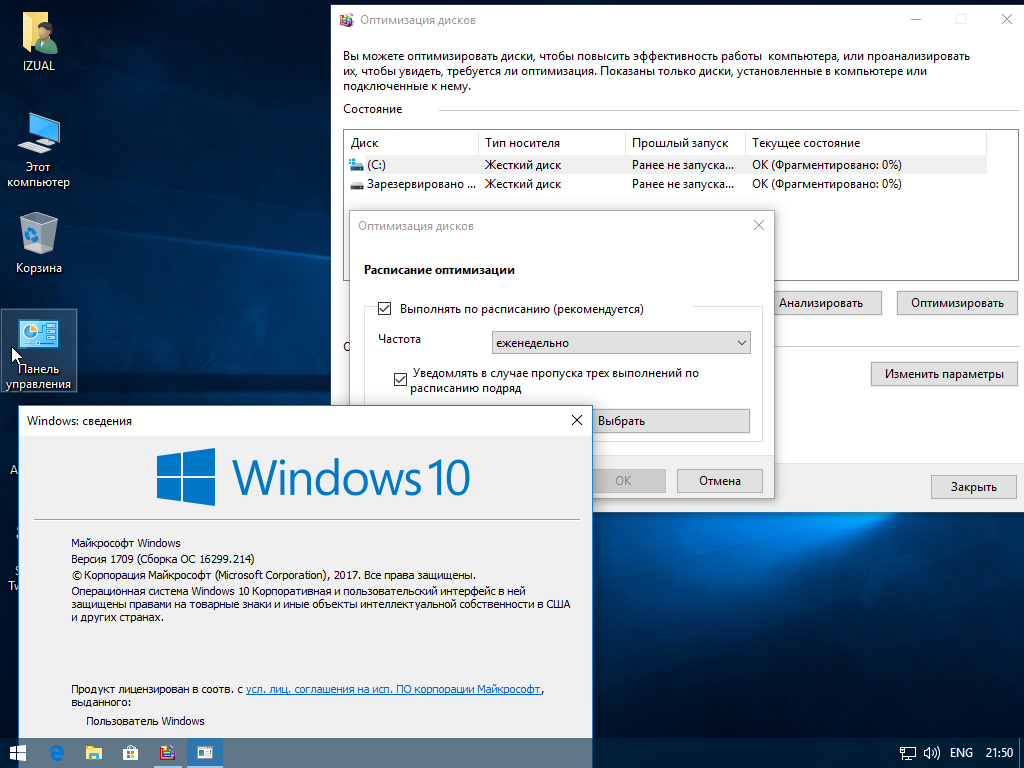Viewport: 1024px width, 768px height.
Task: Open the усл. лиц. соглашения license link
Action: [393, 689]
